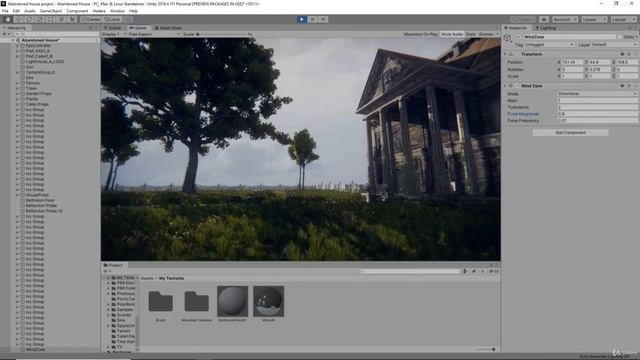The height and width of the screenshot is (360, 640).
Task: Open the Component menu
Action: tap(77, 11)
